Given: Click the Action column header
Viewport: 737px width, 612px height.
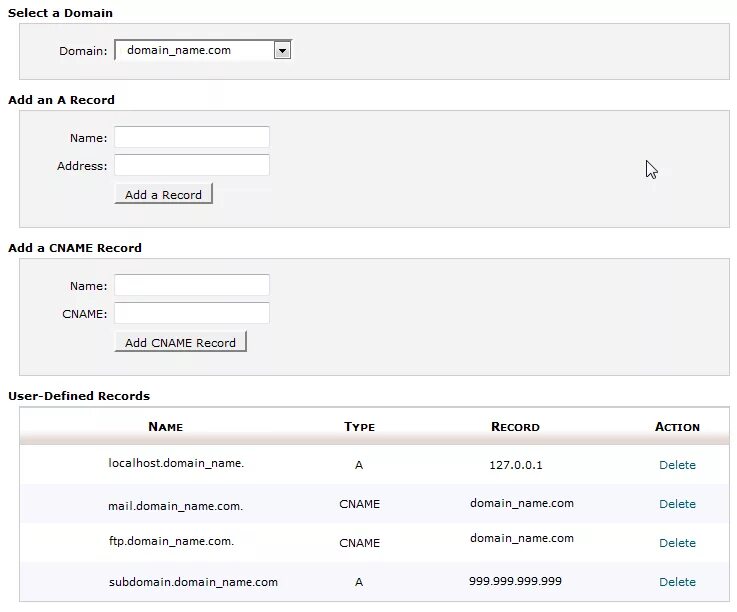Looking at the screenshot, I should [x=677, y=427].
